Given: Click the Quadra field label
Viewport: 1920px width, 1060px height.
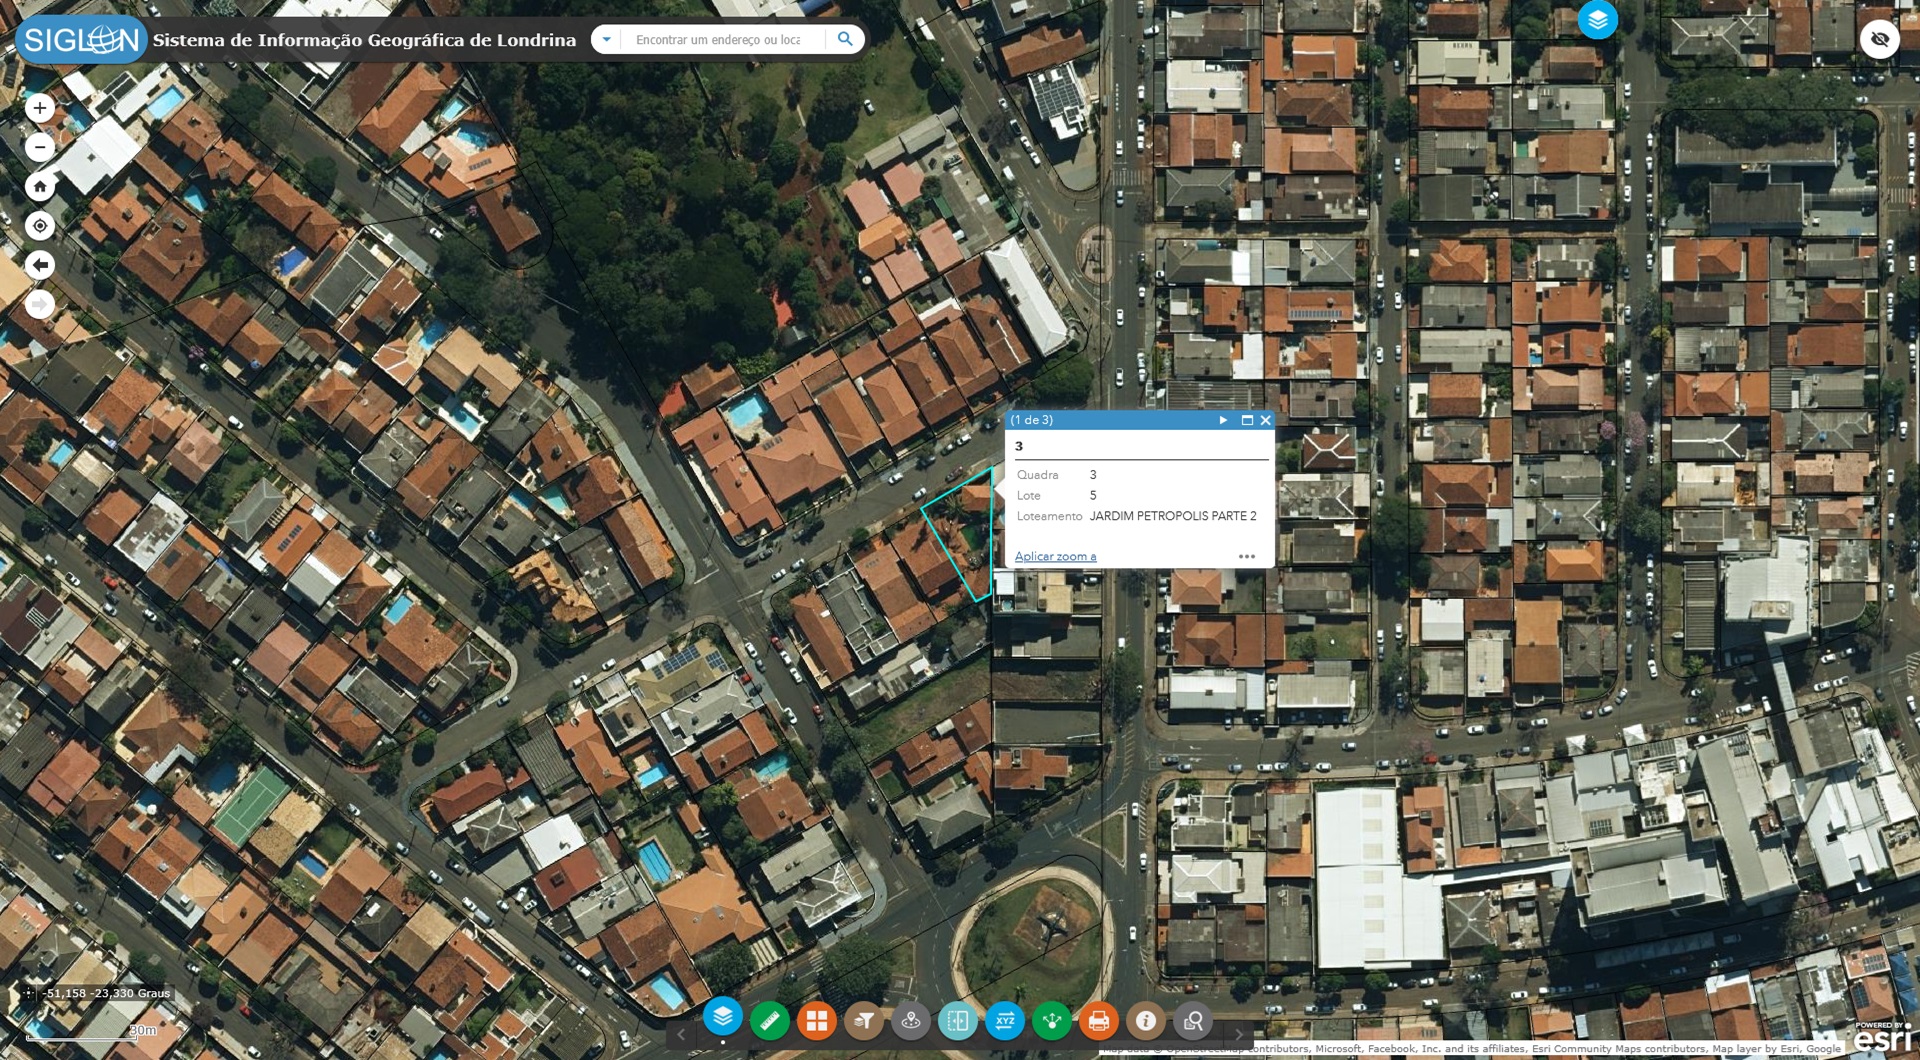Looking at the screenshot, I should click(x=1037, y=475).
